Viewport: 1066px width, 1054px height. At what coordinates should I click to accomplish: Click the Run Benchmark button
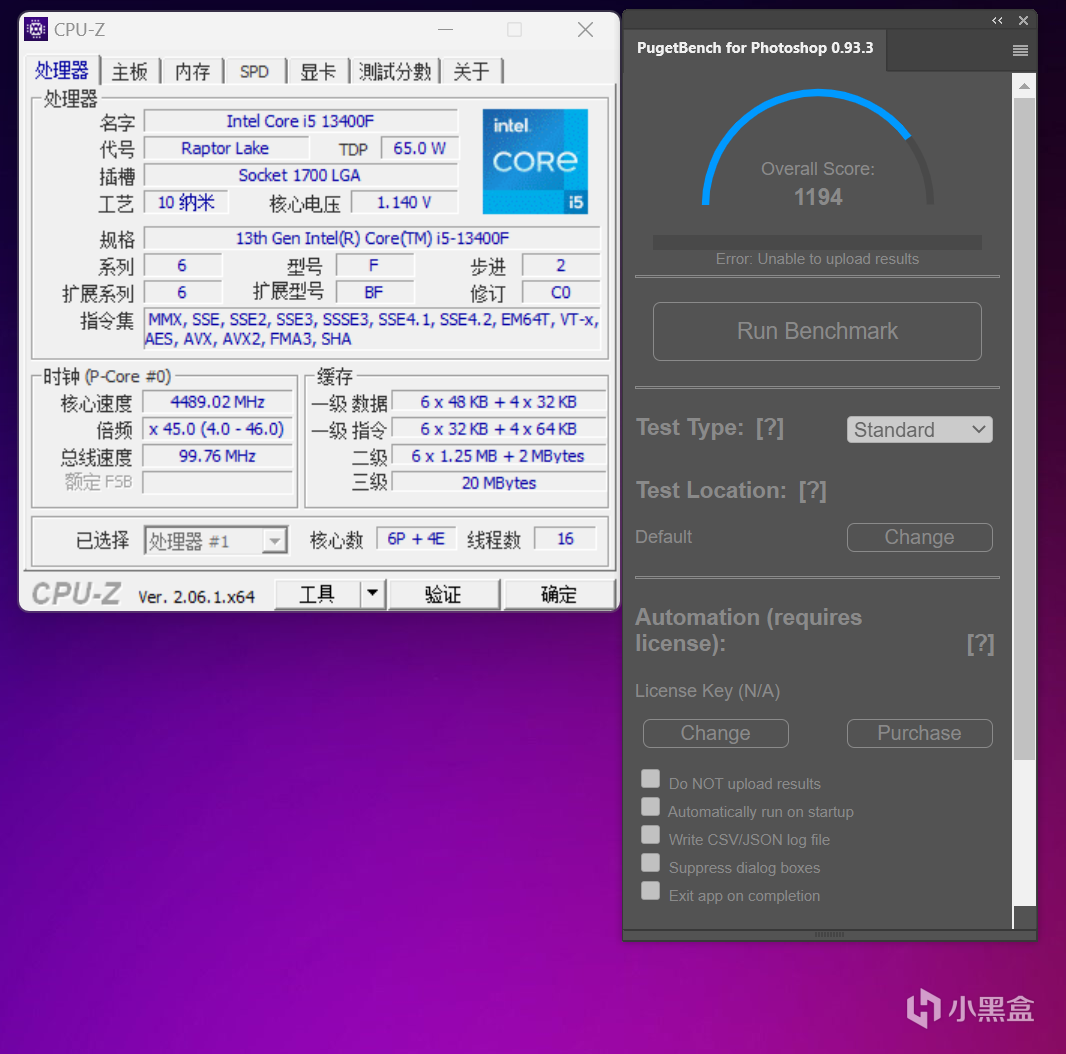[817, 331]
